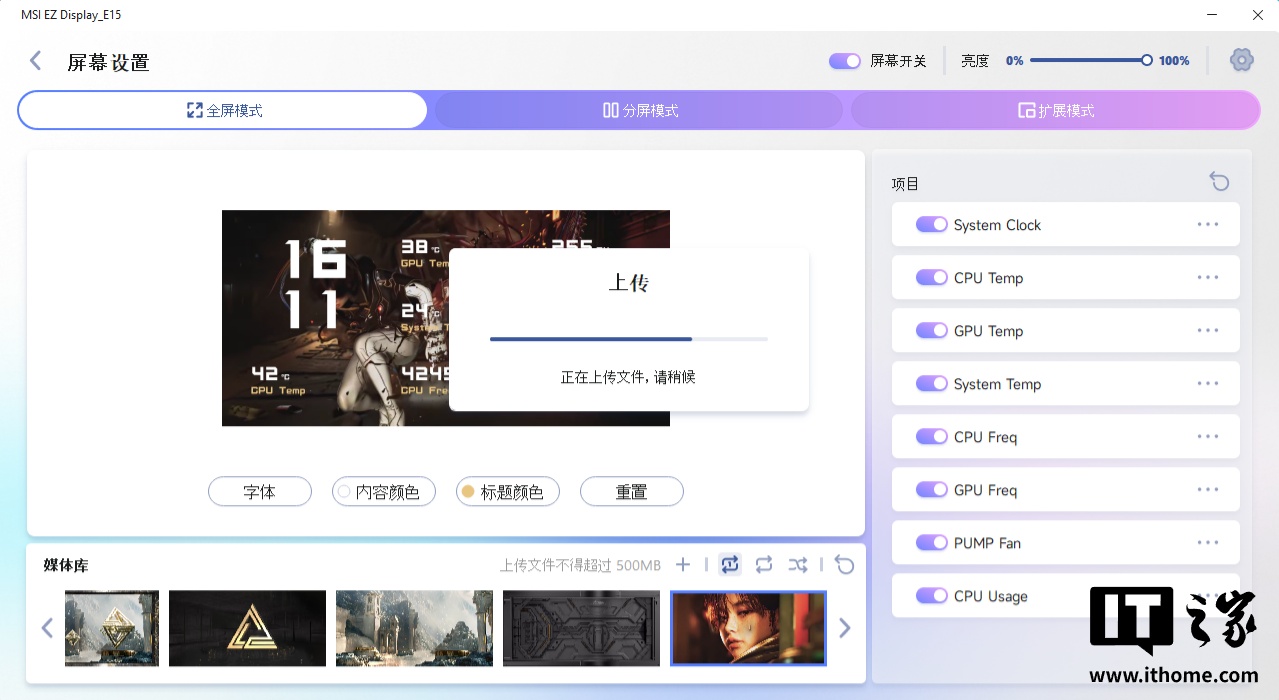The width and height of the screenshot is (1279, 700).
Task: Switch to the 分屏模式 split-screen tab
Action: pyautogui.click(x=640, y=110)
